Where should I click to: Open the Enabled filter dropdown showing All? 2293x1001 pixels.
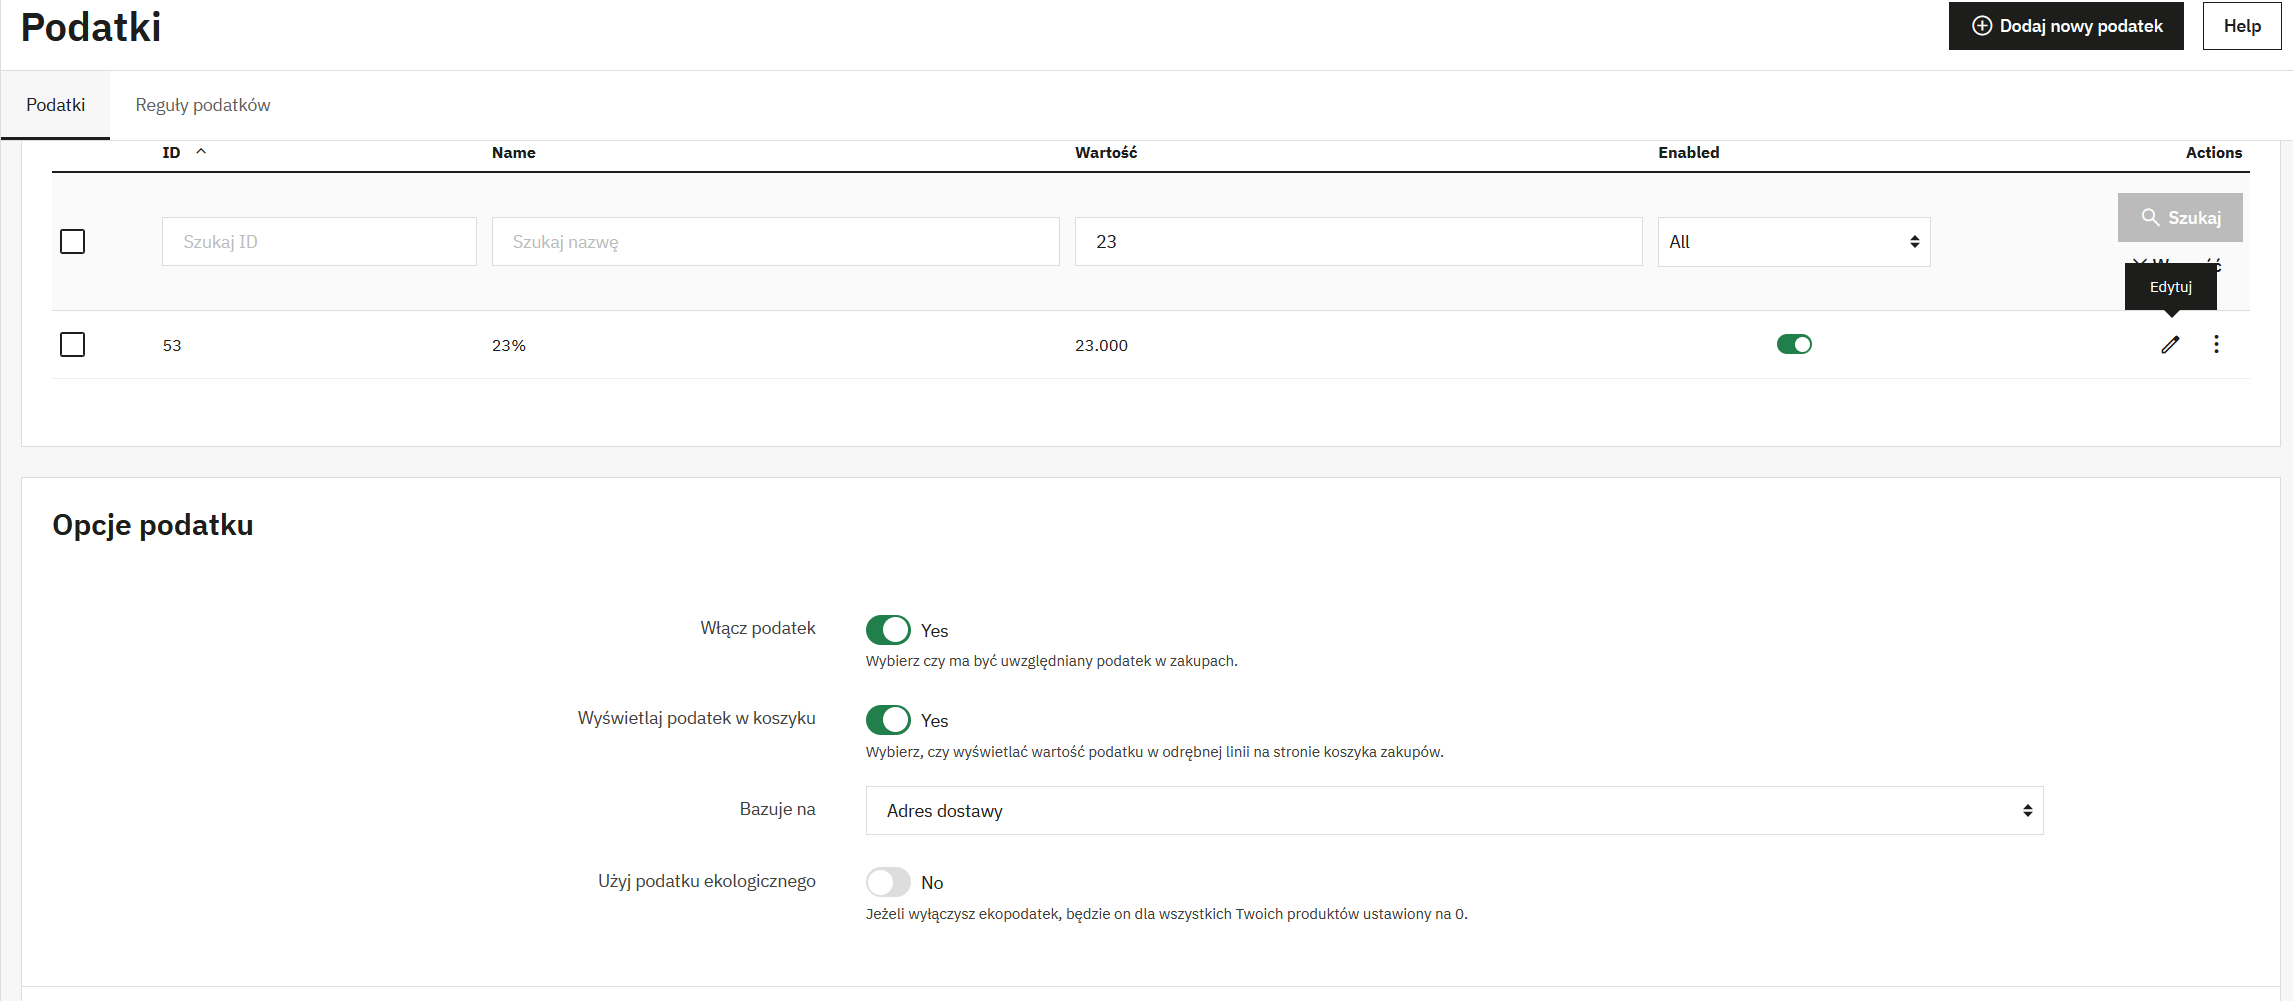pyautogui.click(x=1793, y=242)
